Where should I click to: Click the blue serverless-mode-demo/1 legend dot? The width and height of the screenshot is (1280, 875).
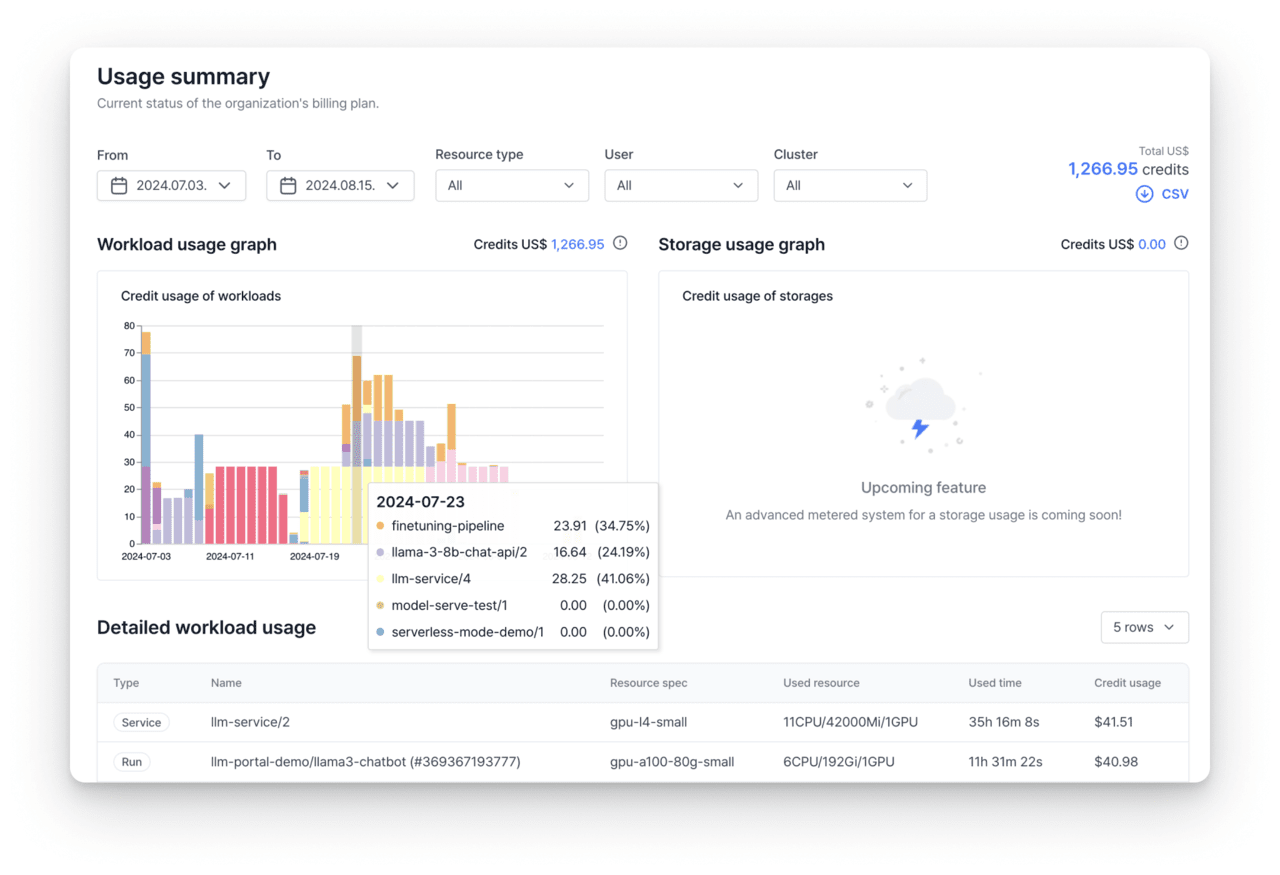[380, 632]
